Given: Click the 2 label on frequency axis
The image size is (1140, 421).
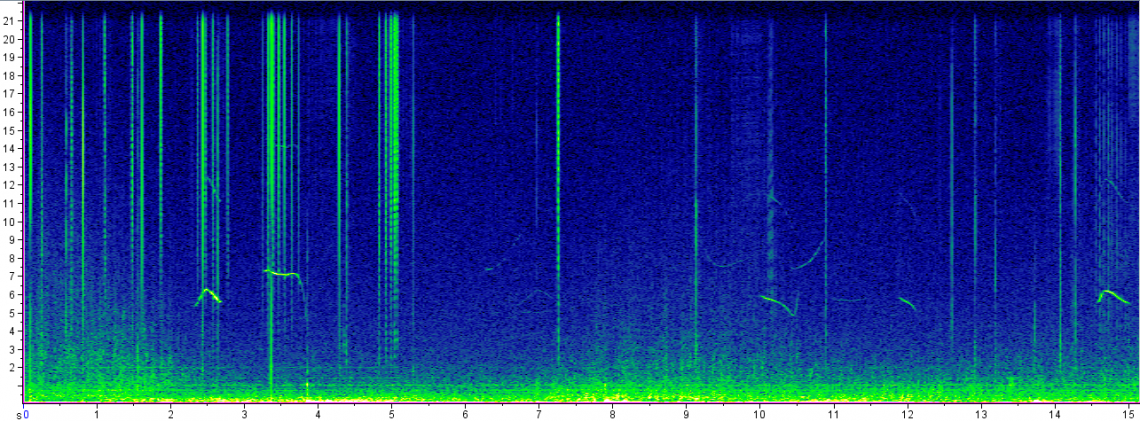Looking at the screenshot, I should [x=12, y=367].
